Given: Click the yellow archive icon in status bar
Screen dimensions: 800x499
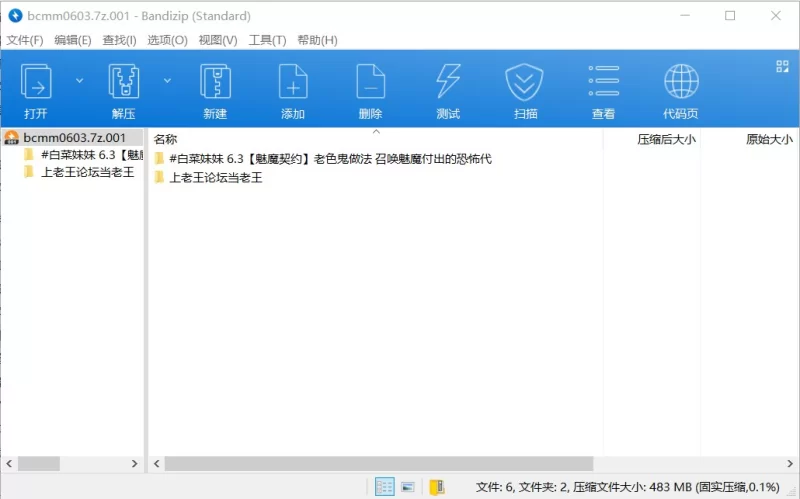Looking at the screenshot, I should pyautogui.click(x=436, y=487).
